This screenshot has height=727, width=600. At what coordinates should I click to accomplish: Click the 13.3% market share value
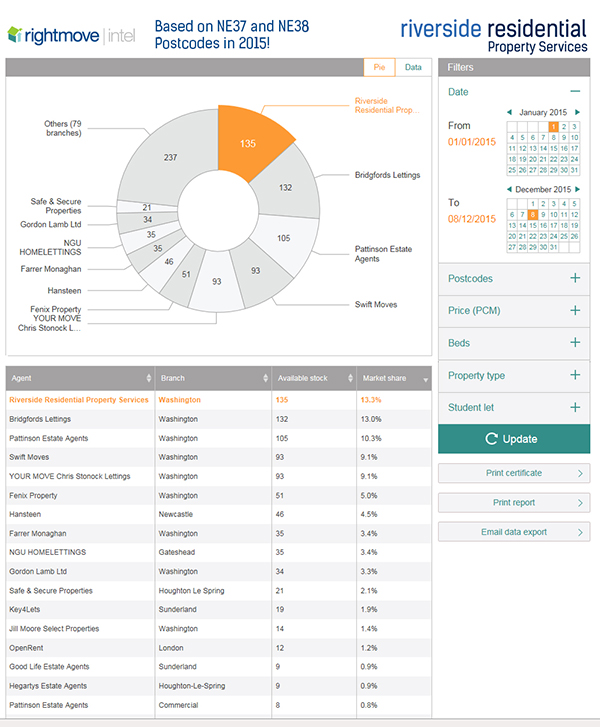pyautogui.click(x=371, y=400)
